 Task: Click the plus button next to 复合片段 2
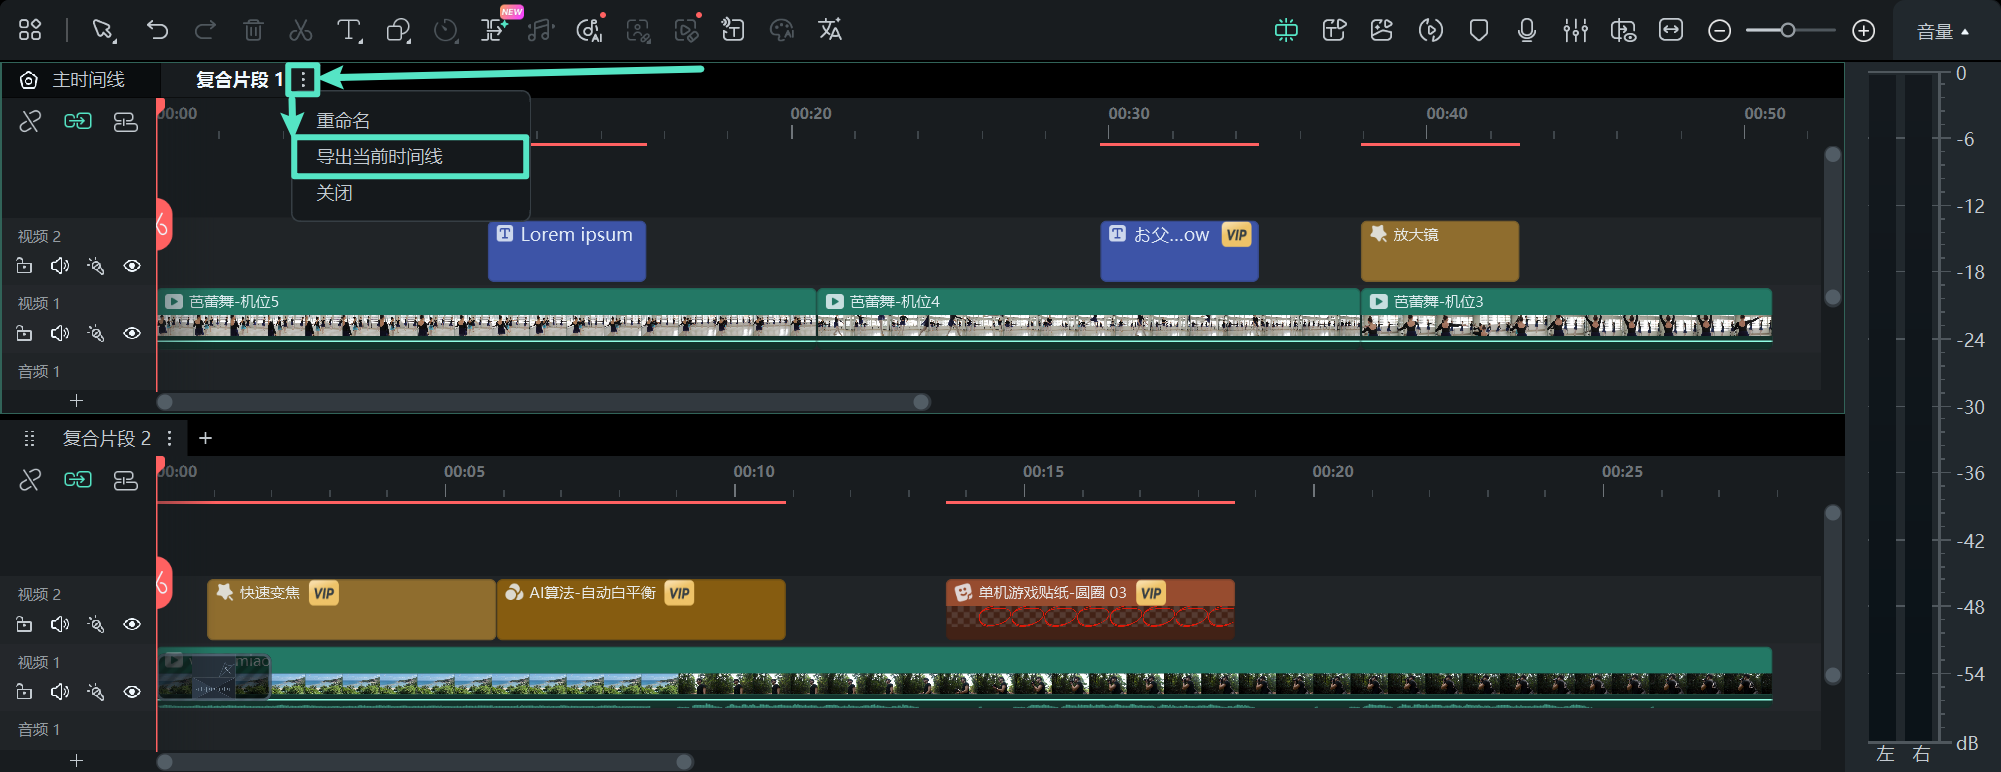[206, 438]
